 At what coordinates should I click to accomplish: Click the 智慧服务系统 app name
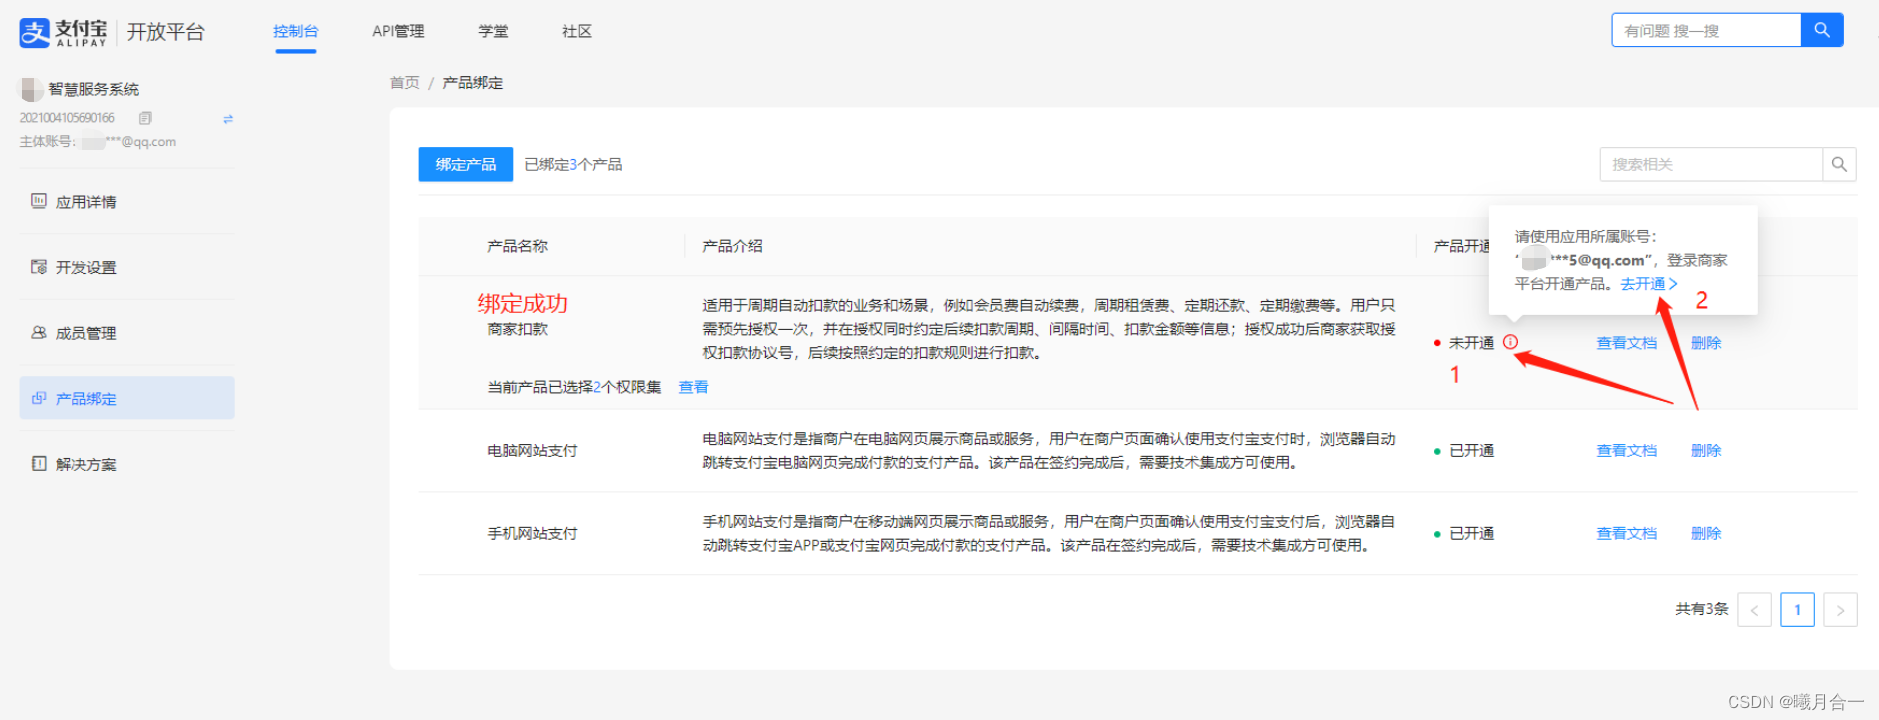coord(94,89)
